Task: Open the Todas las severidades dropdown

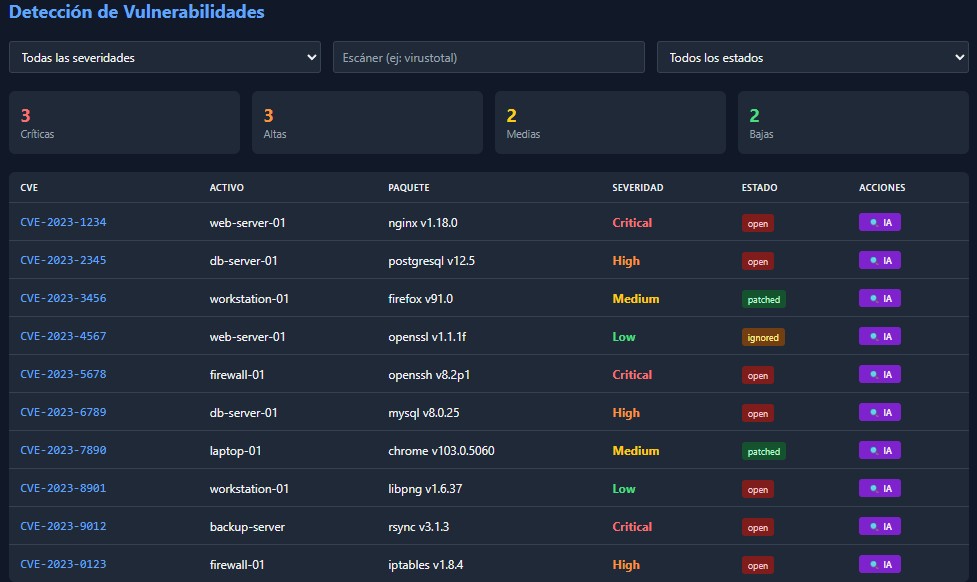Action: pyautogui.click(x=164, y=57)
